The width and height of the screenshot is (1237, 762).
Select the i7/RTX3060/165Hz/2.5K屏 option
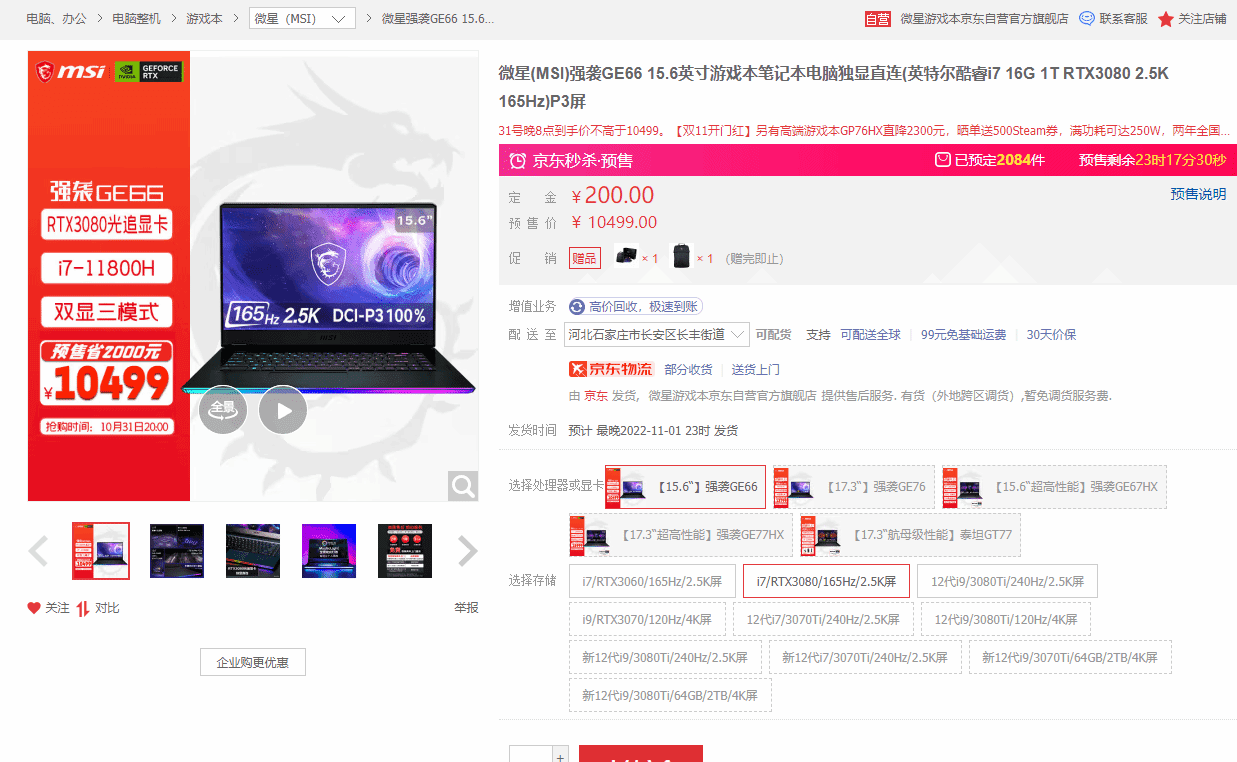[x=652, y=581]
